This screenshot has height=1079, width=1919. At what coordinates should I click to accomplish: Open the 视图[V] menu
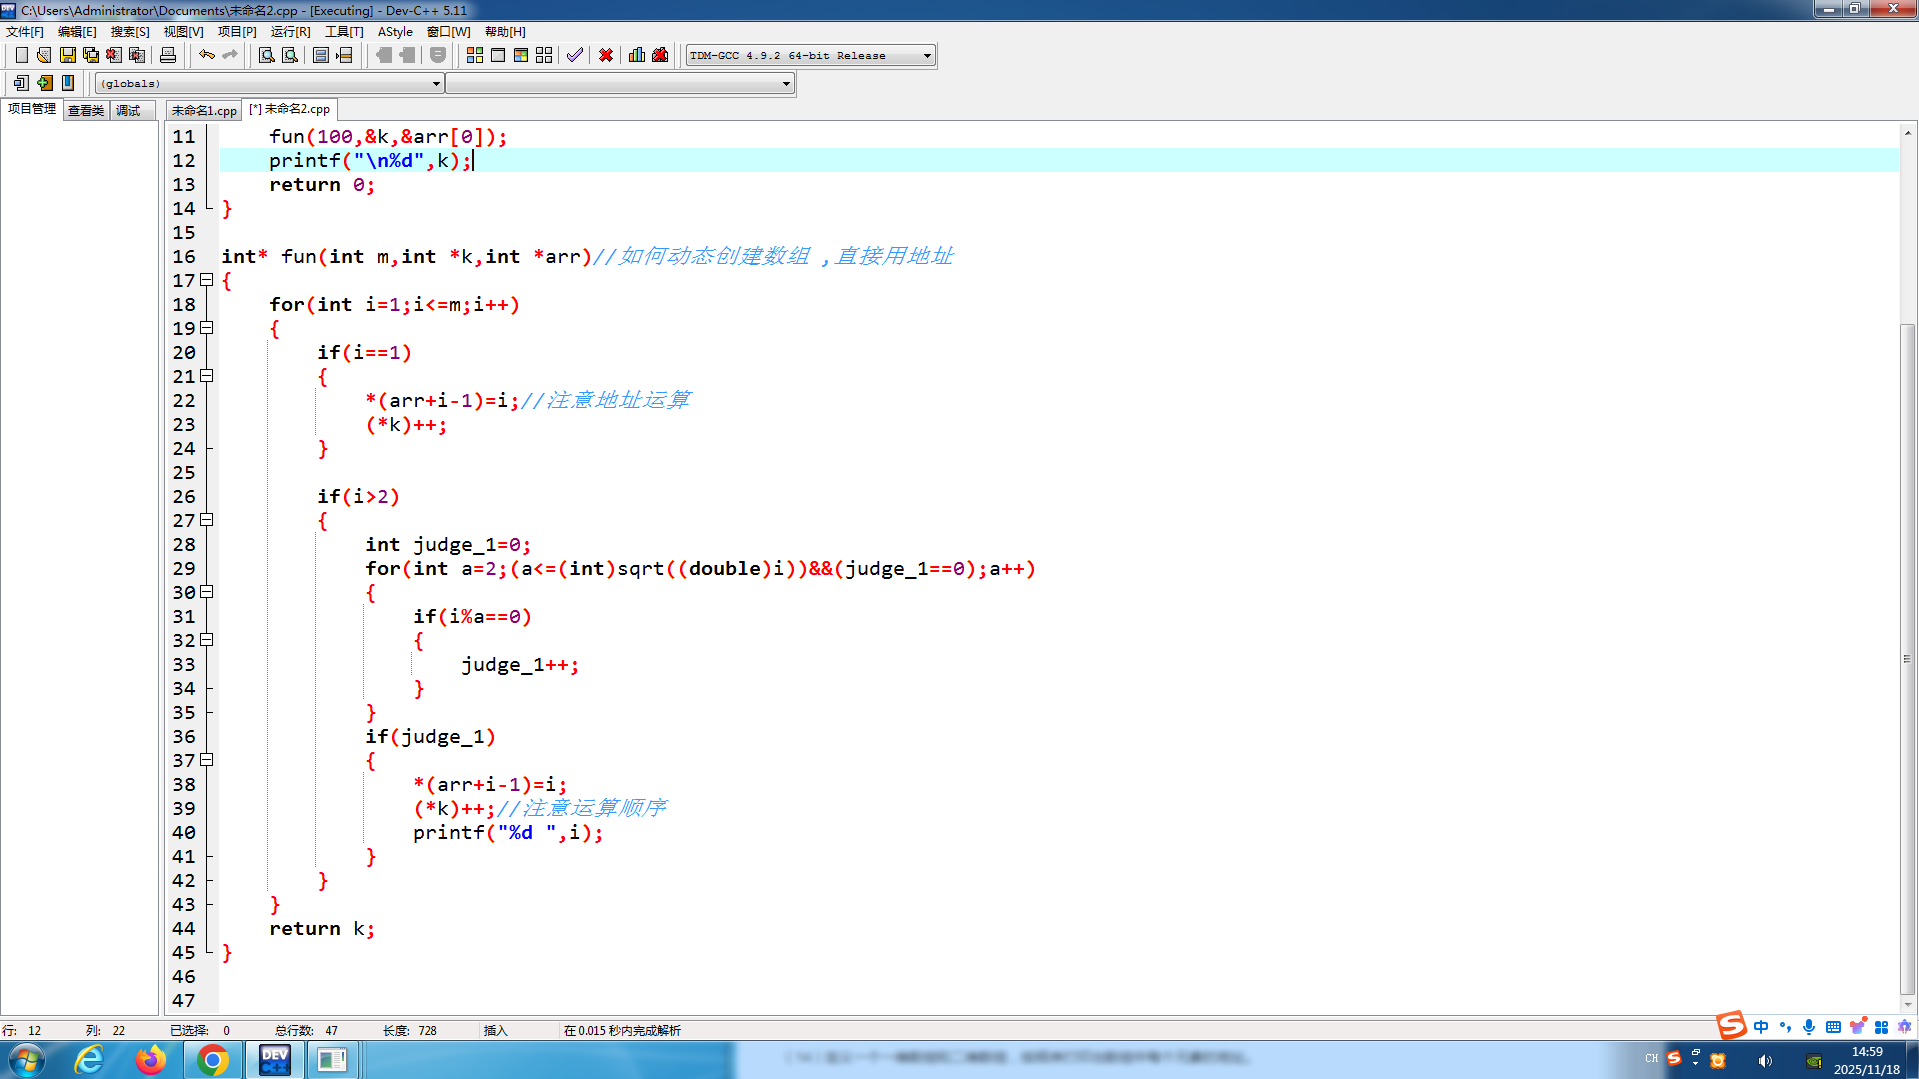(x=183, y=32)
